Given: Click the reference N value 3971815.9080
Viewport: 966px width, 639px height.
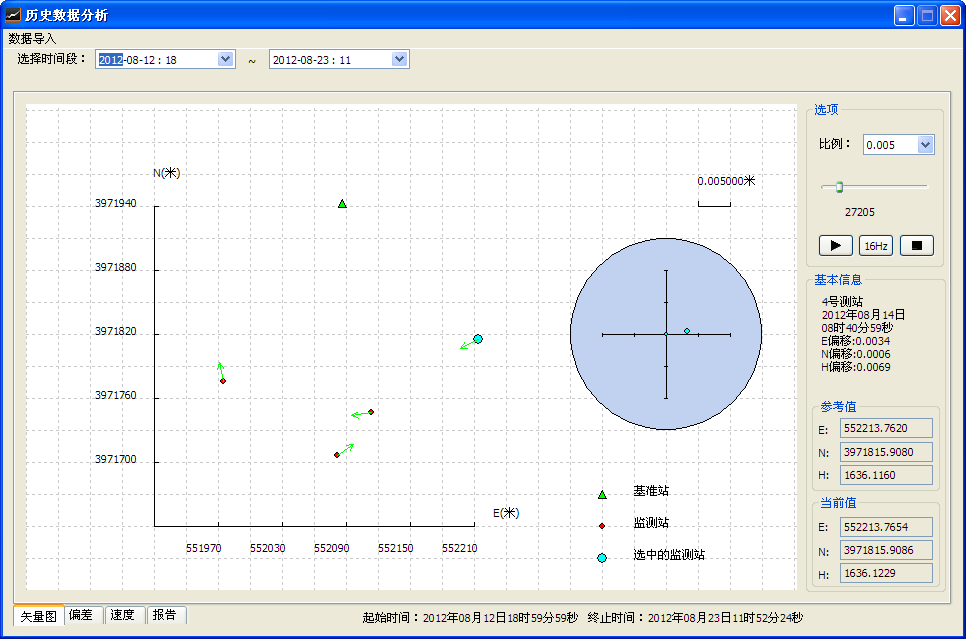Looking at the screenshot, I should pos(886,452).
